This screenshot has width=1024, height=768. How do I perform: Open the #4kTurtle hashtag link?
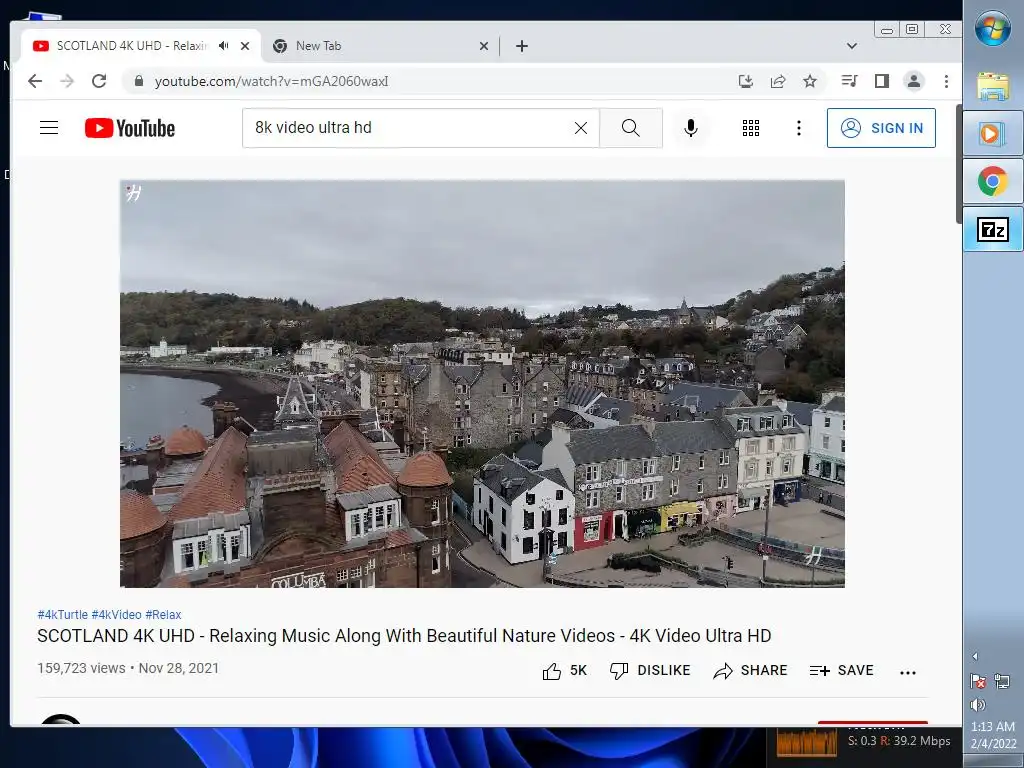62,615
